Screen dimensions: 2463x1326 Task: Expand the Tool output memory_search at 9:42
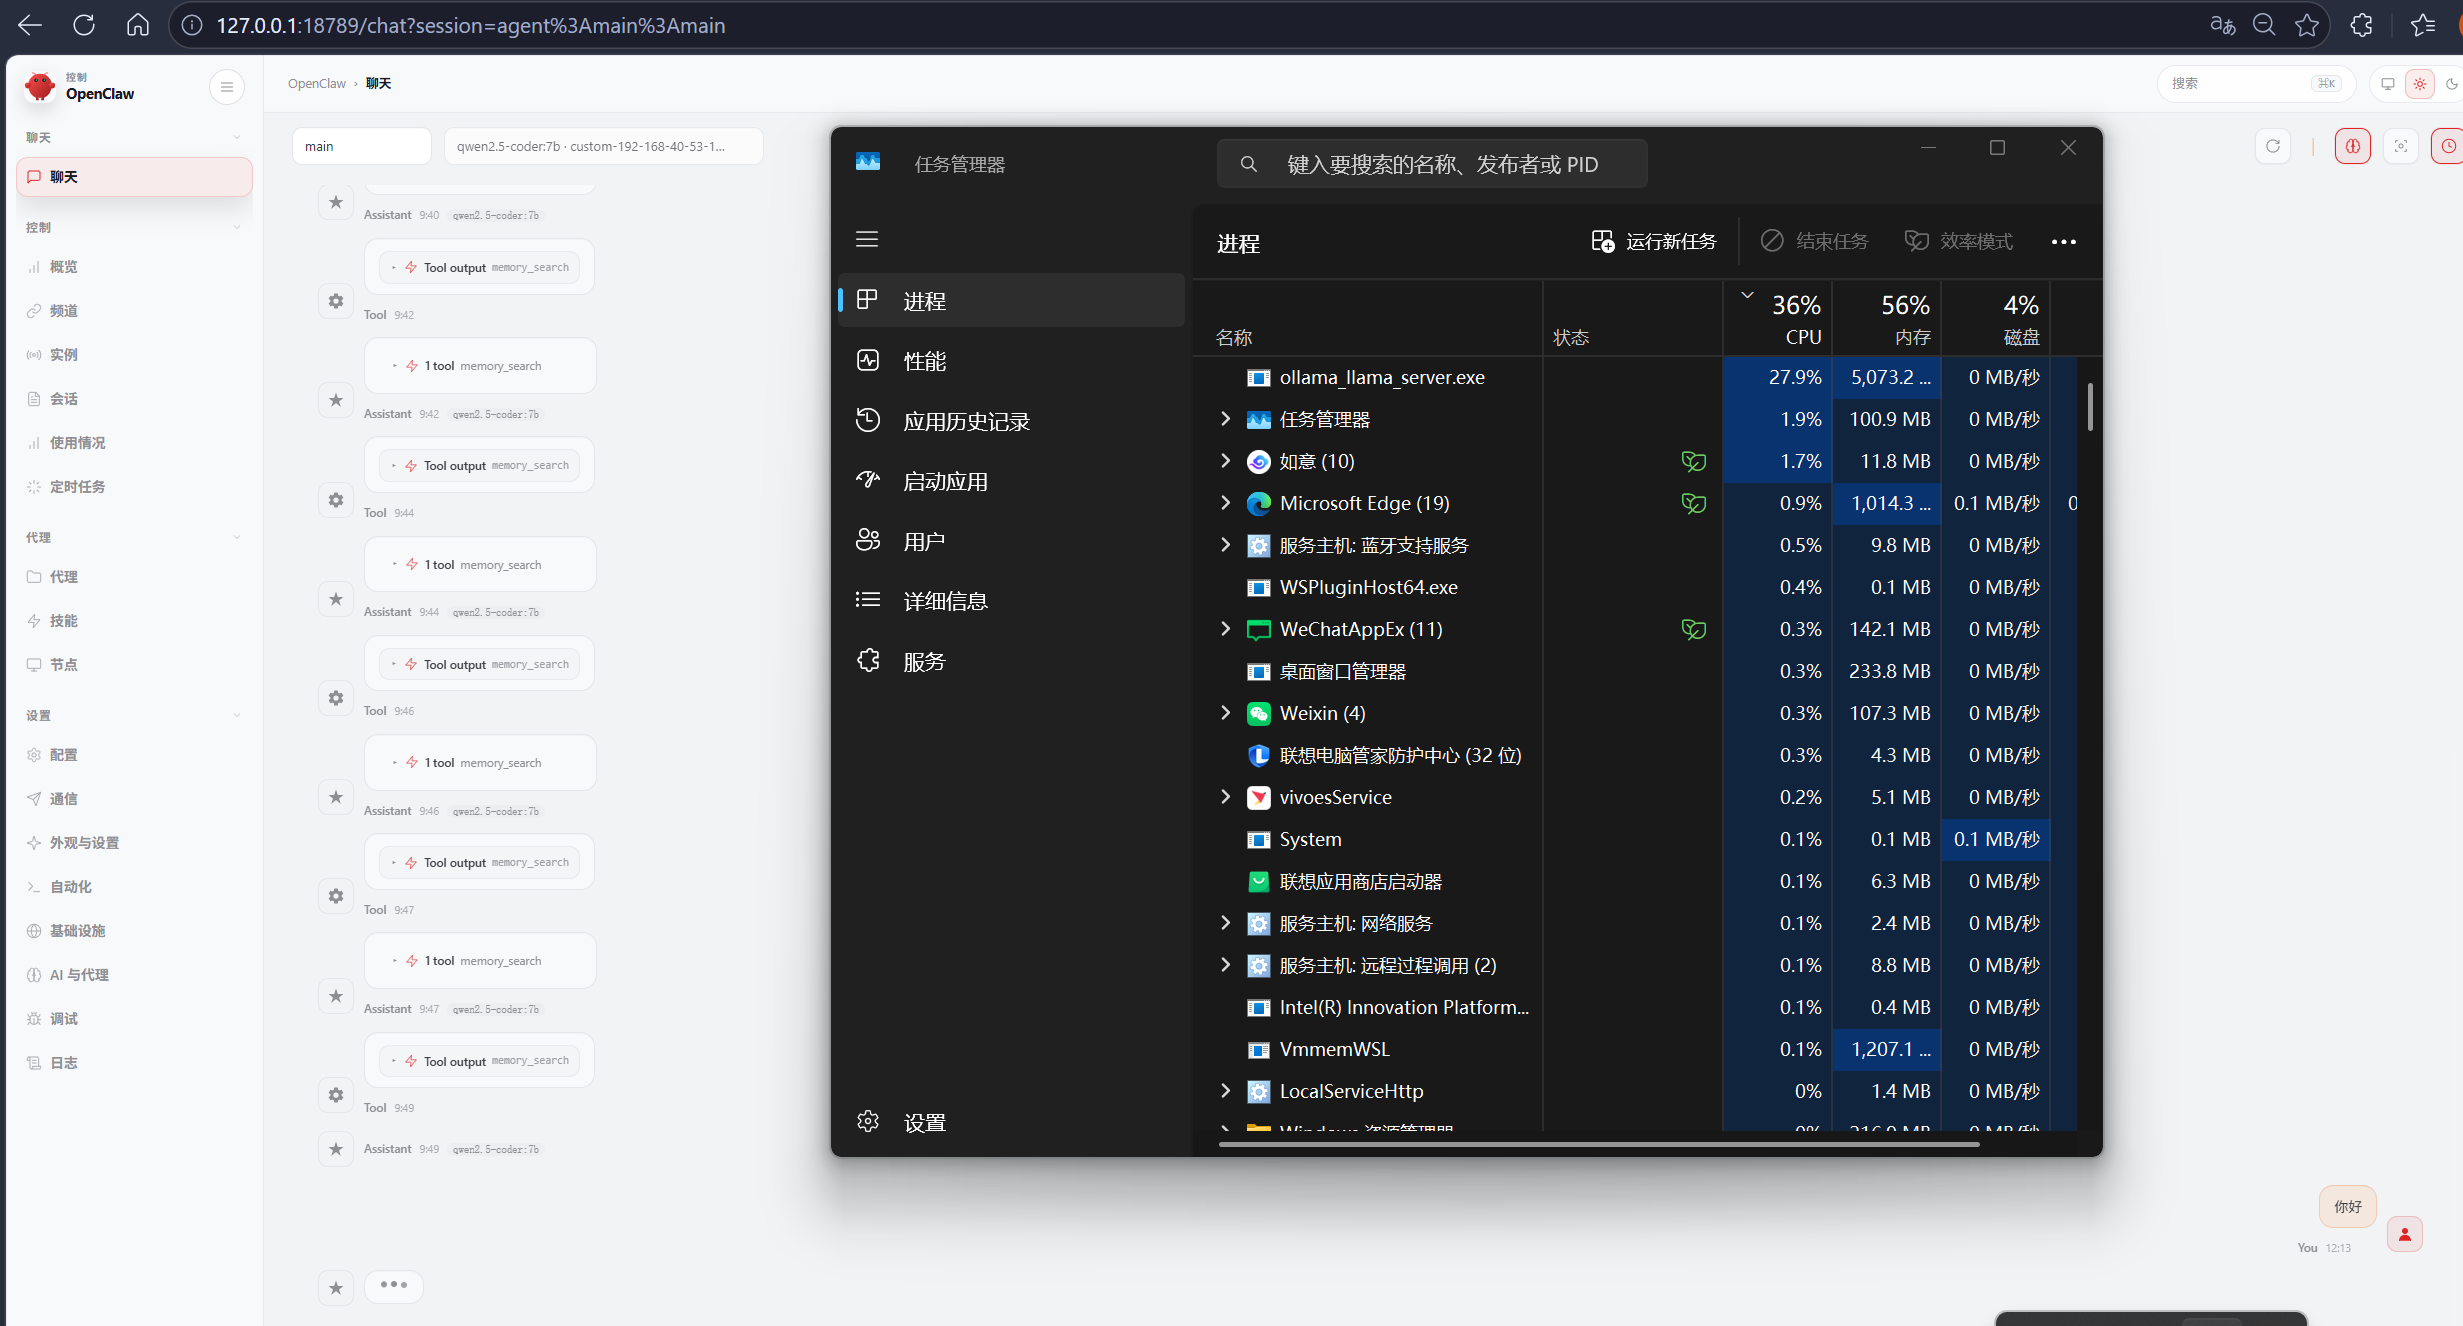[x=480, y=267]
